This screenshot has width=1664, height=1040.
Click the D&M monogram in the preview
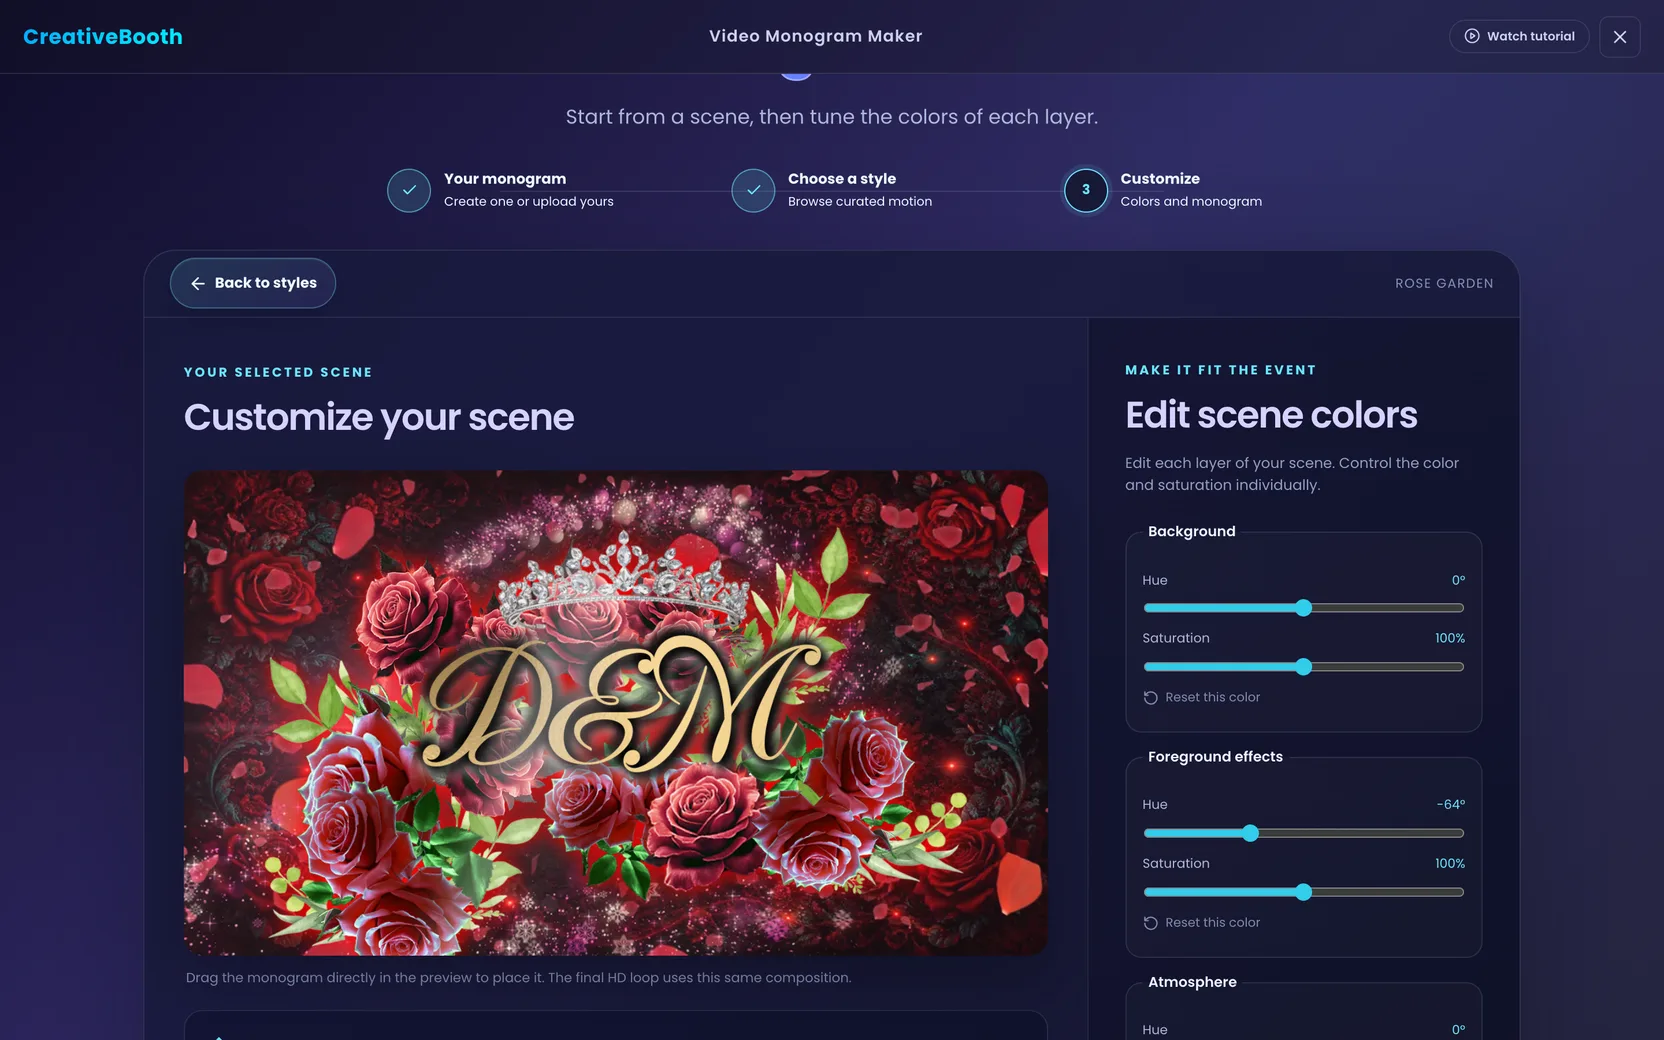(624, 705)
